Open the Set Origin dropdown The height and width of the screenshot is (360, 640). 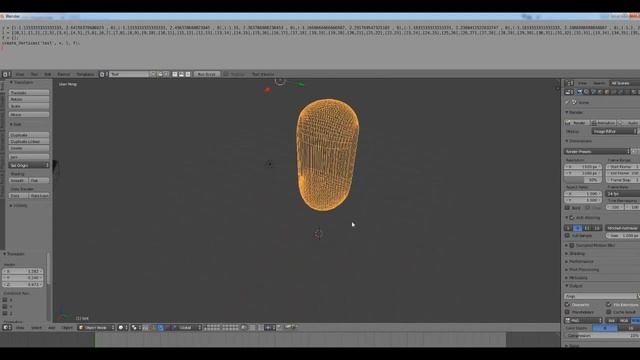29,165
